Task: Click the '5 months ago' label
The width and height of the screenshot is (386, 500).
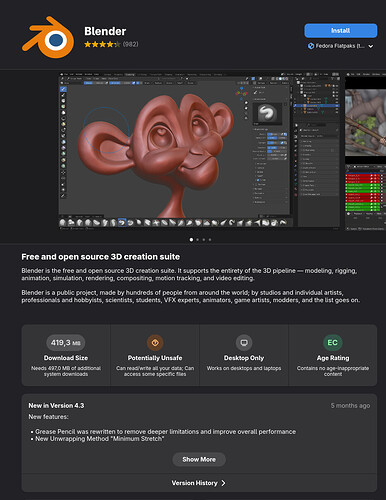Action: (x=350, y=406)
